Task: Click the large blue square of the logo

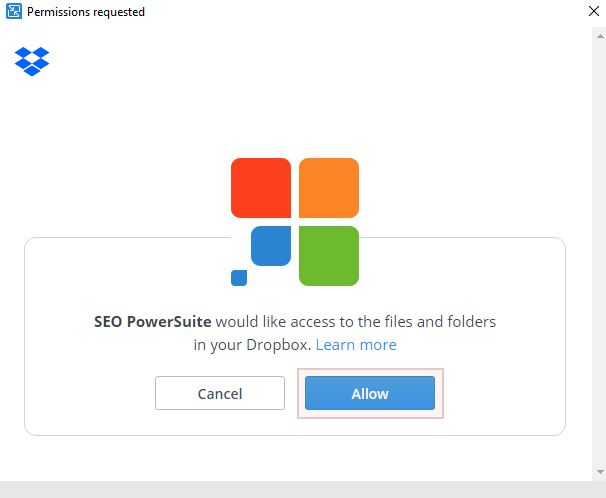Action: pyautogui.click(x=271, y=246)
